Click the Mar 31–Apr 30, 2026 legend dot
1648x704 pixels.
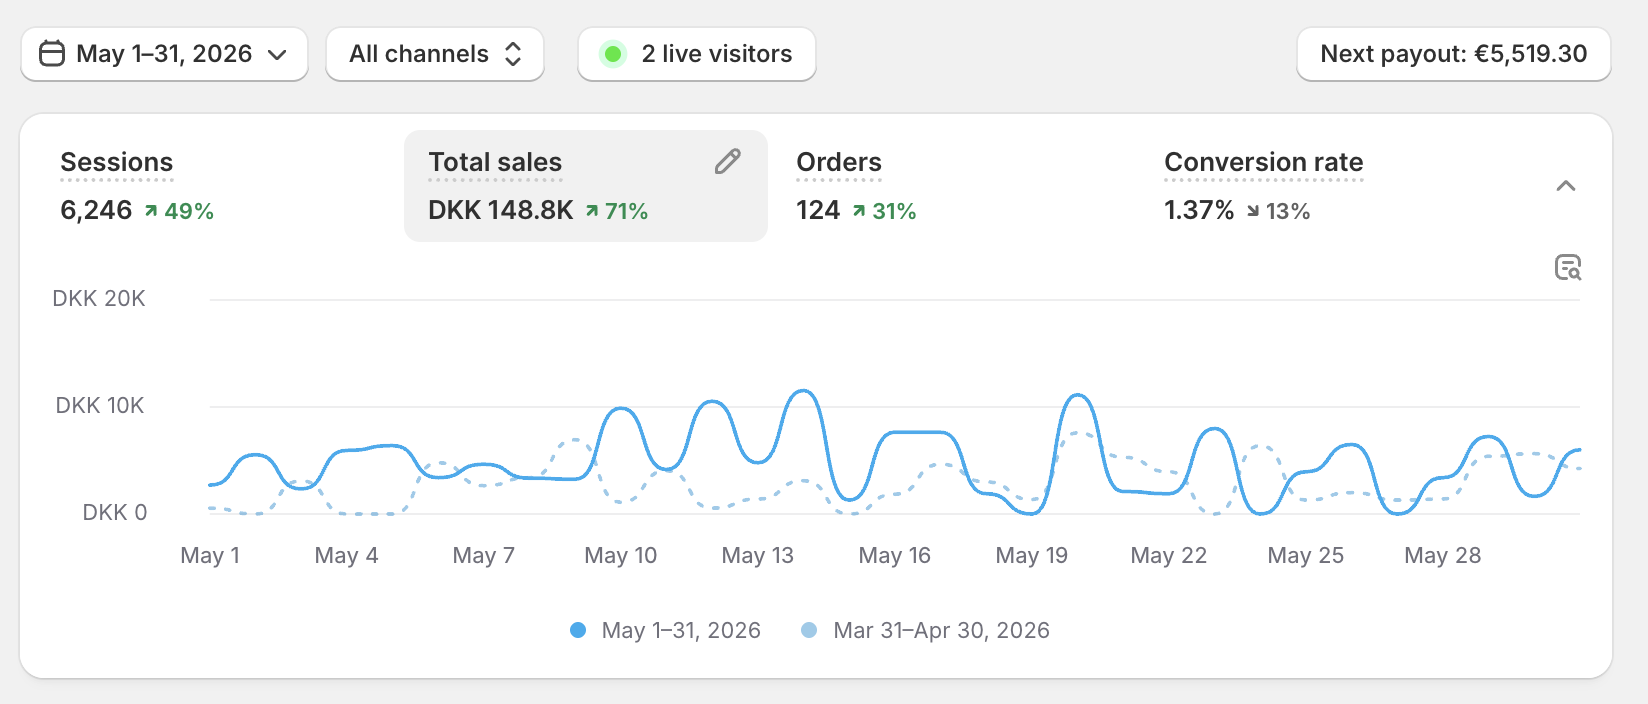click(x=809, y=630)
